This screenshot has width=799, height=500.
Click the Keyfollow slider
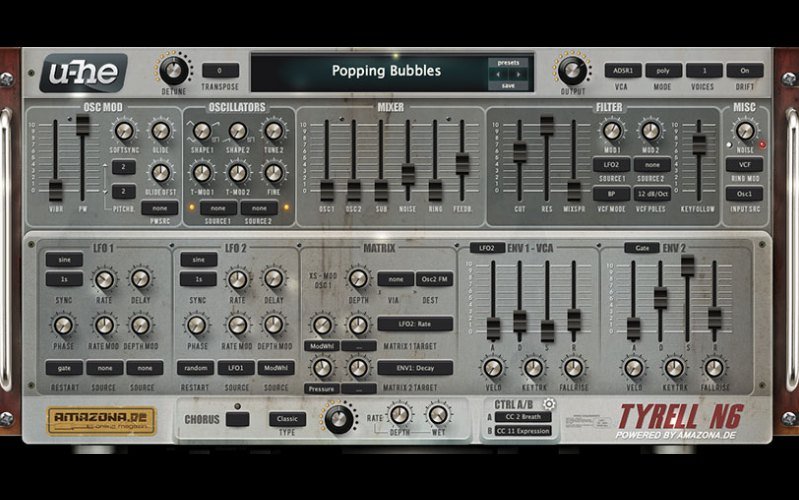(699, 145)
